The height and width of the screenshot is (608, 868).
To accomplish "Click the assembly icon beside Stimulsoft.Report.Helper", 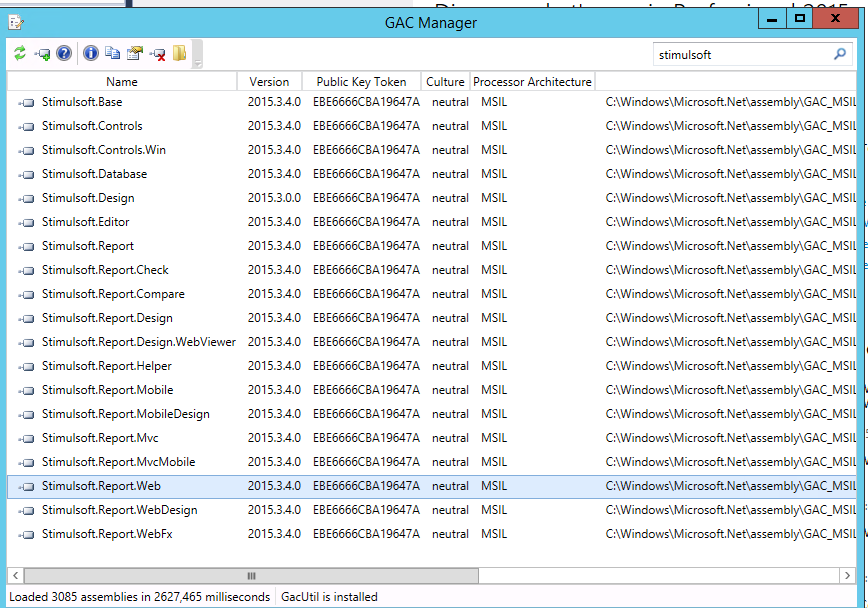I will point(27,367).
